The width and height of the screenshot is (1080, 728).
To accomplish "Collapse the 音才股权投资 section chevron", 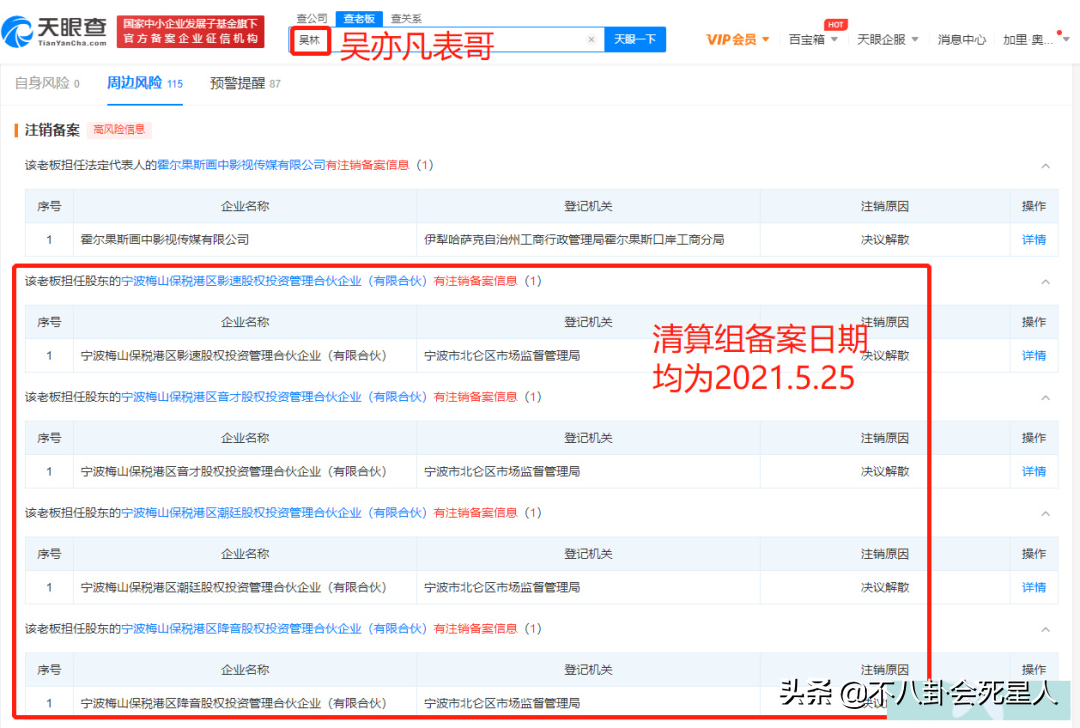I will point(1045,398).
